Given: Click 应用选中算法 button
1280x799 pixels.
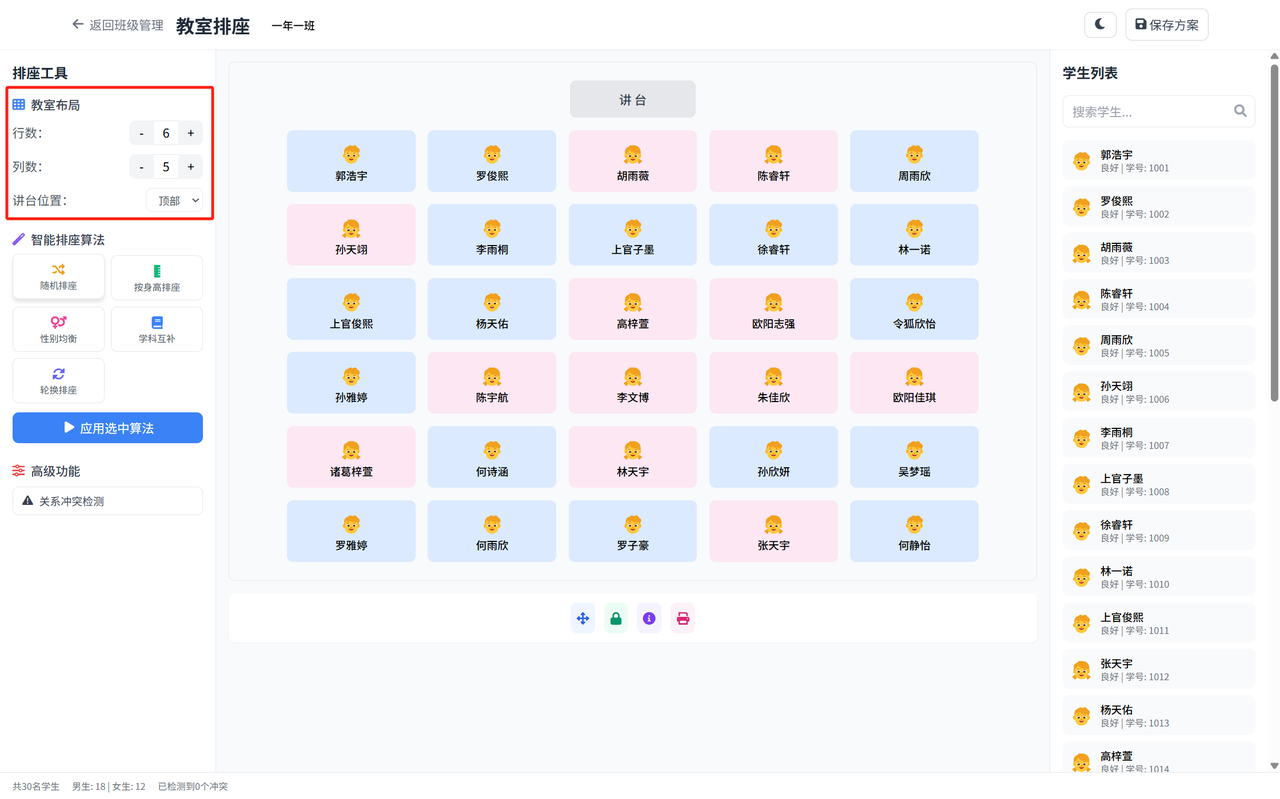Looking at the screenshot, I should [108, 428].
